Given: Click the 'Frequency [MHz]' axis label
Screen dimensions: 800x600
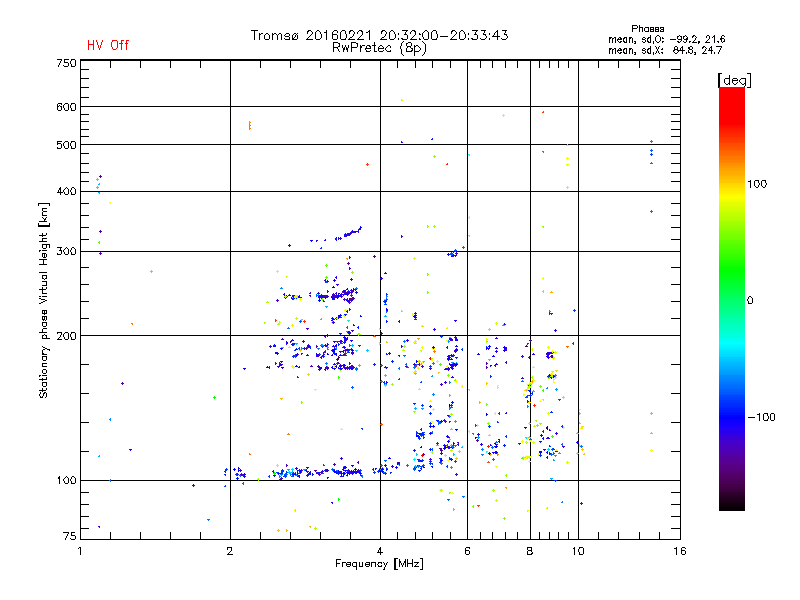Looking at the screenshot, I should 379,564.
